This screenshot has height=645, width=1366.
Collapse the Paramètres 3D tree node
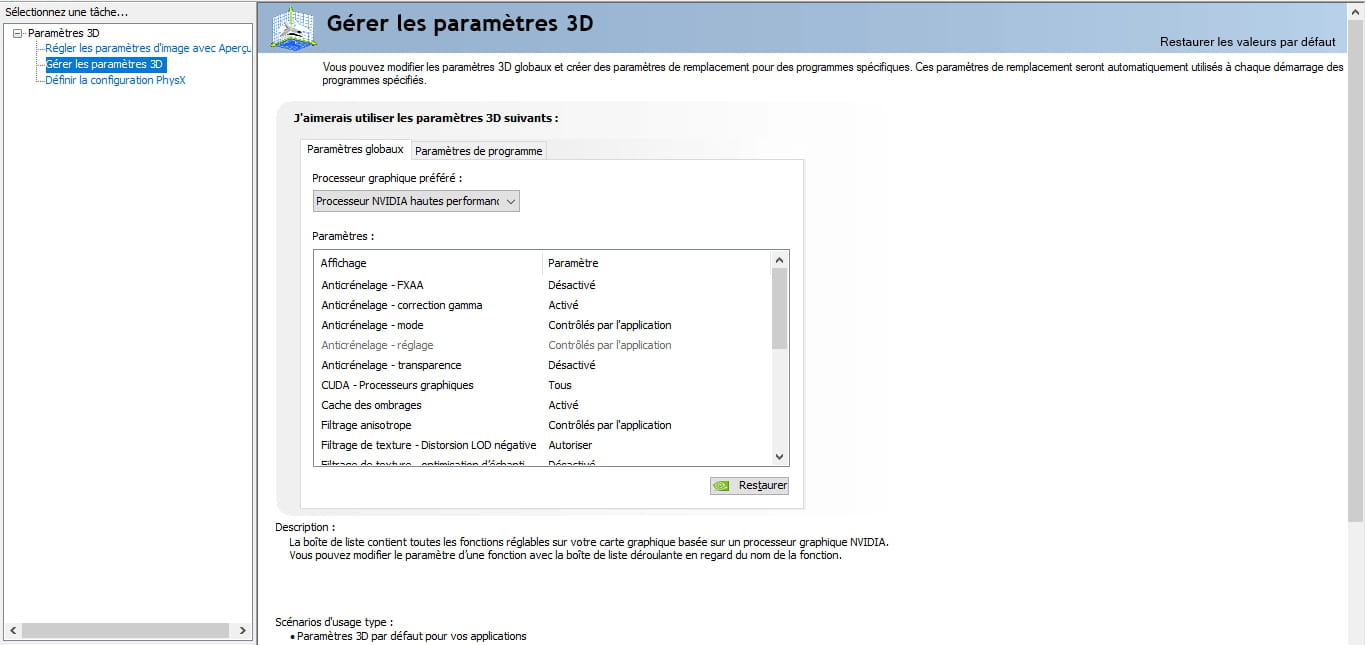(x=18, y=33)
